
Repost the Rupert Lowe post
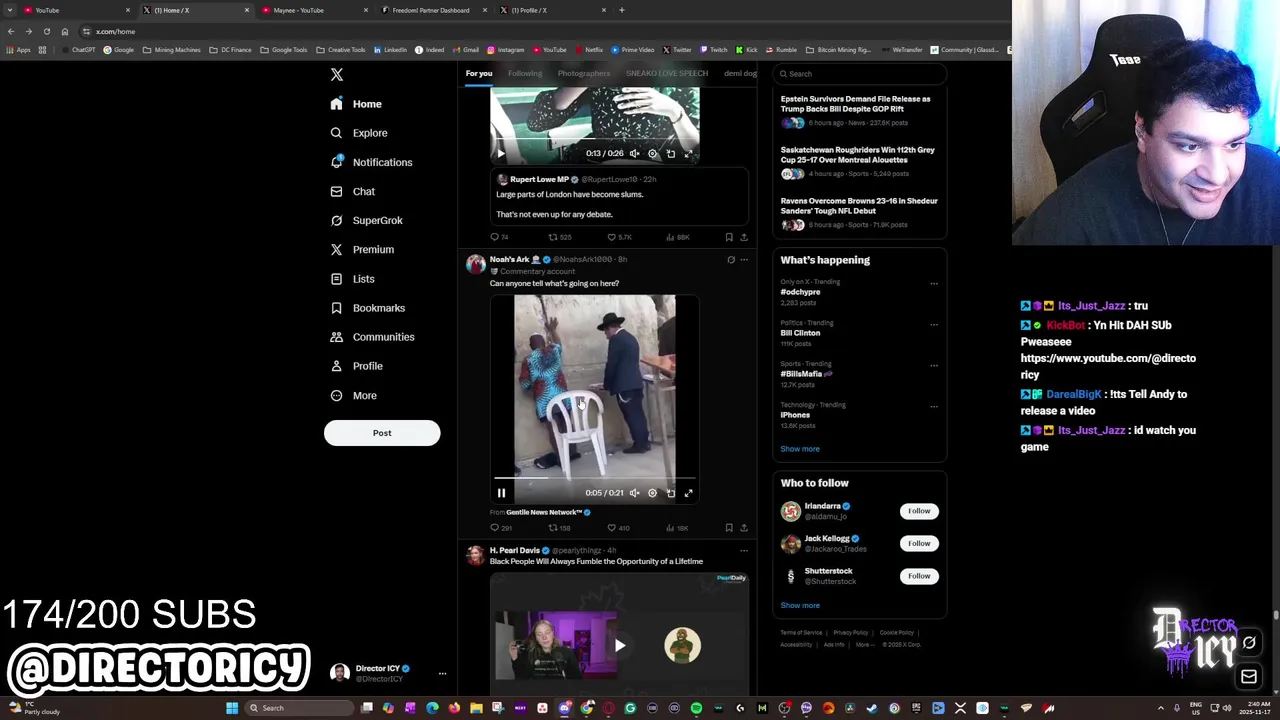(559, 237)
